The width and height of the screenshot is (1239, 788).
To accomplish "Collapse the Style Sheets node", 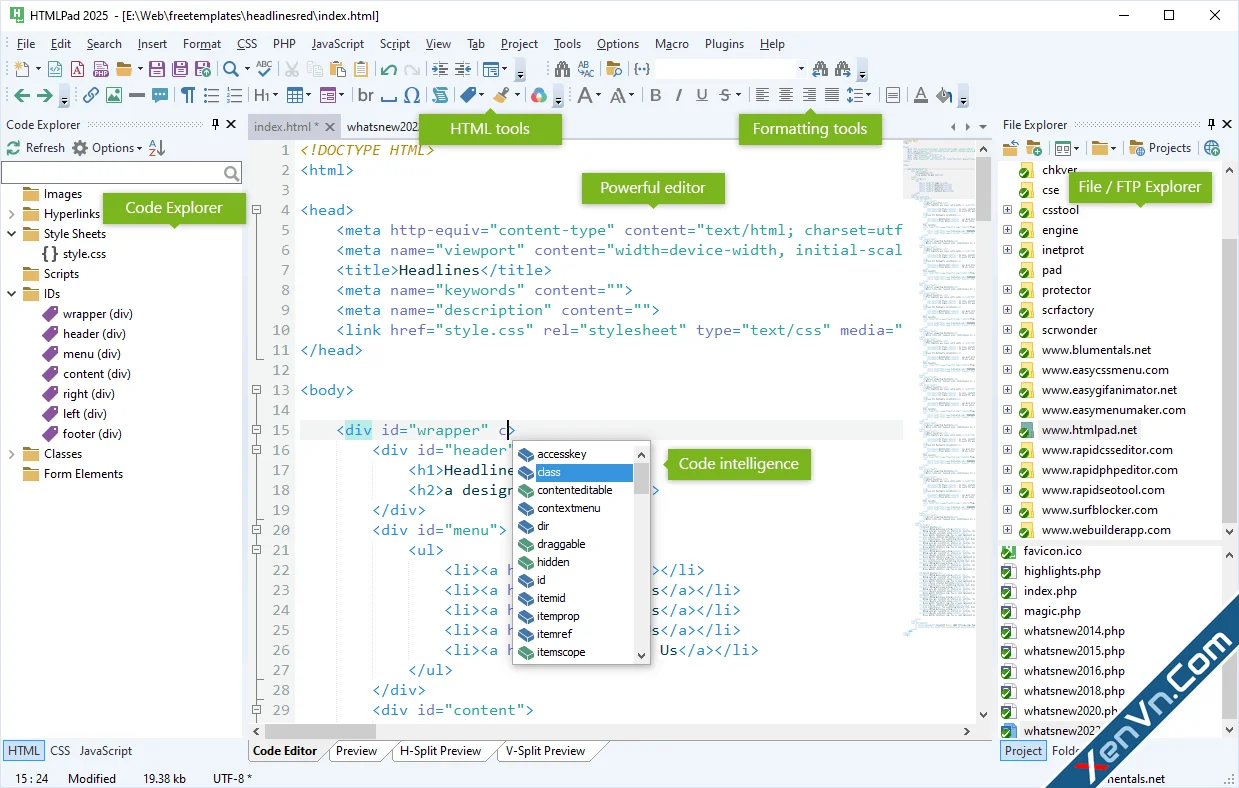I will 12,234.
